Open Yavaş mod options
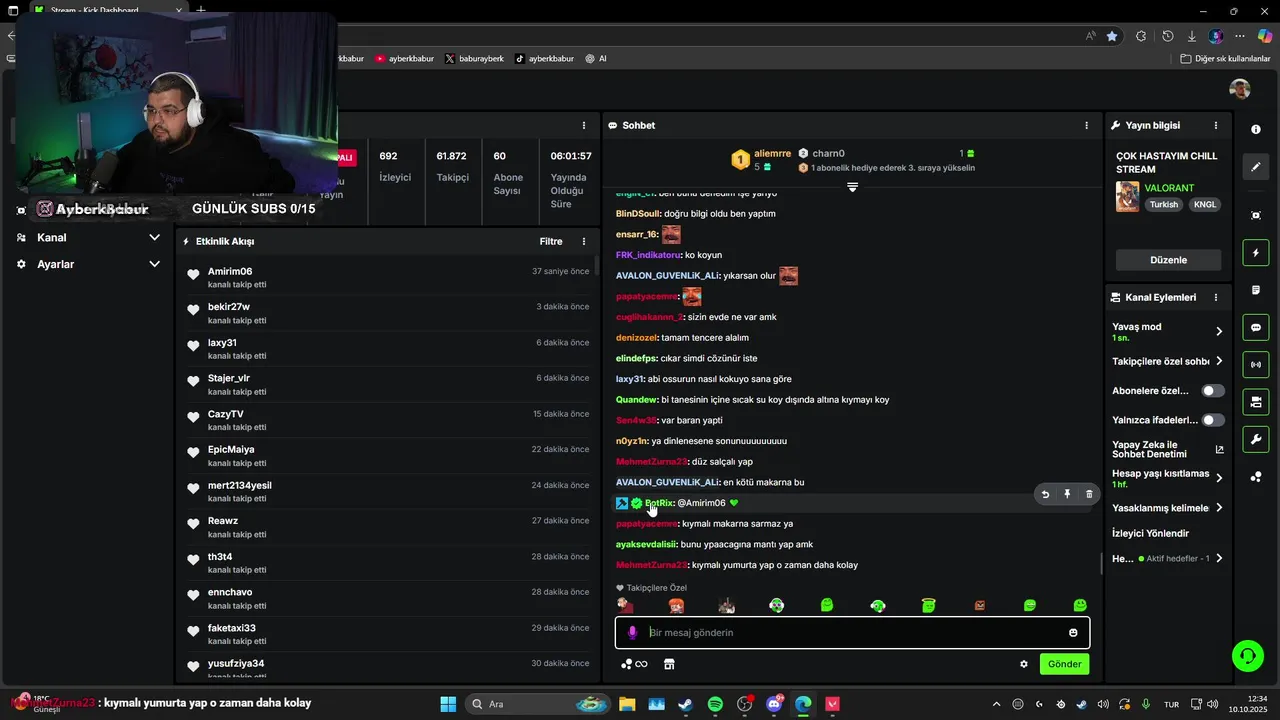The height and width of the screenshot is (720, 1280). [x=1168, y=331]
